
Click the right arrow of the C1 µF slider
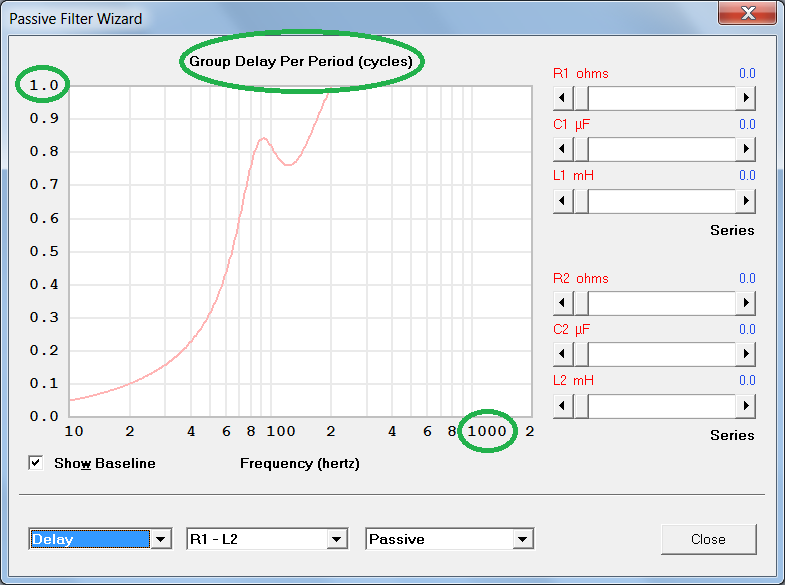point(745,149)
